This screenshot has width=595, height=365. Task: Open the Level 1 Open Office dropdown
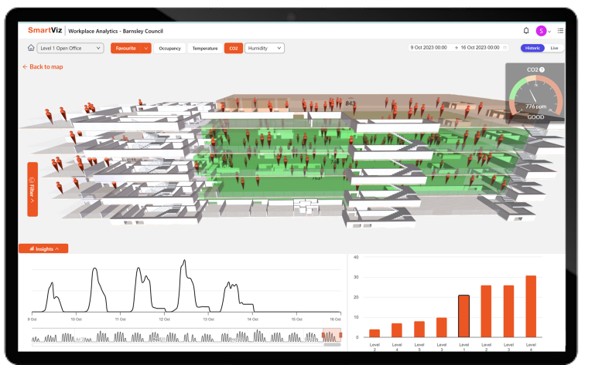coord(71,48)
